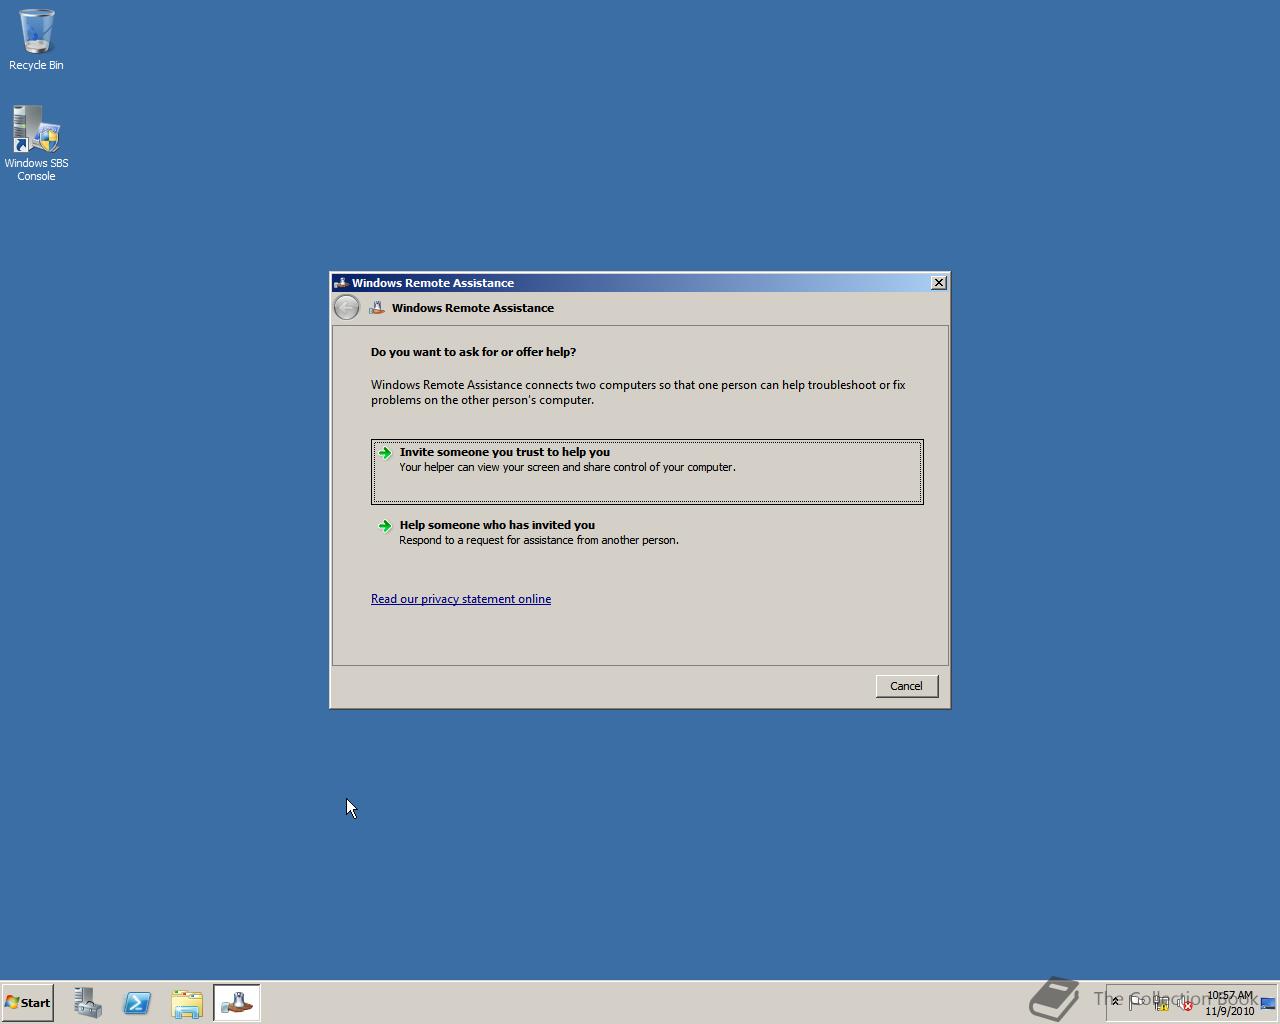Click the muted volume tray icon
1280x1024 pixels.
pos(1185,1003)
